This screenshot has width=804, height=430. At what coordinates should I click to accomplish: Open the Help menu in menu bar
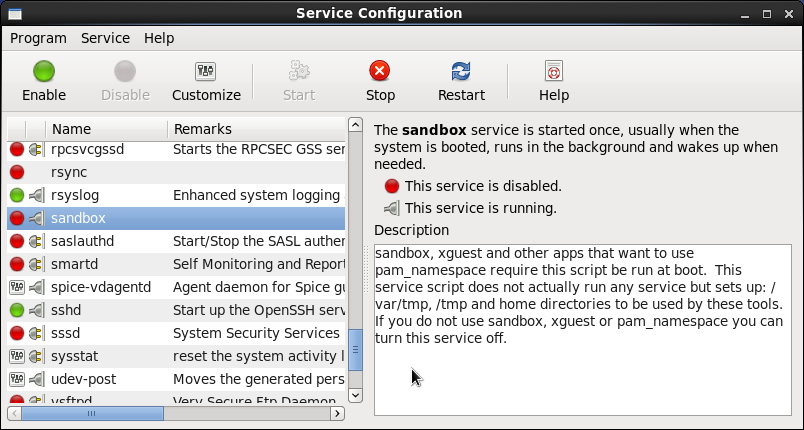pyautogui.click(x=159, y=38)
